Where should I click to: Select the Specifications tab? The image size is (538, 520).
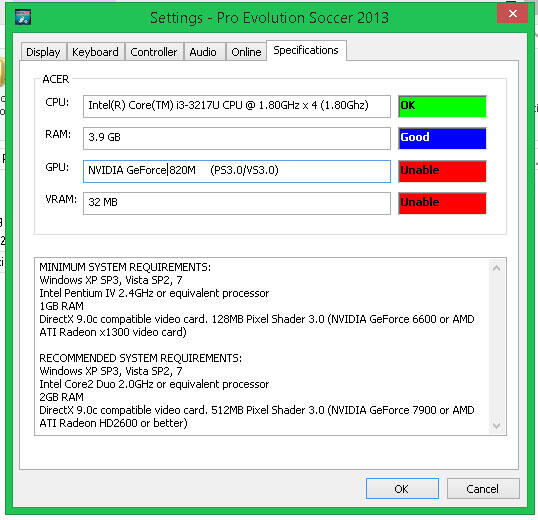[306, 50]
